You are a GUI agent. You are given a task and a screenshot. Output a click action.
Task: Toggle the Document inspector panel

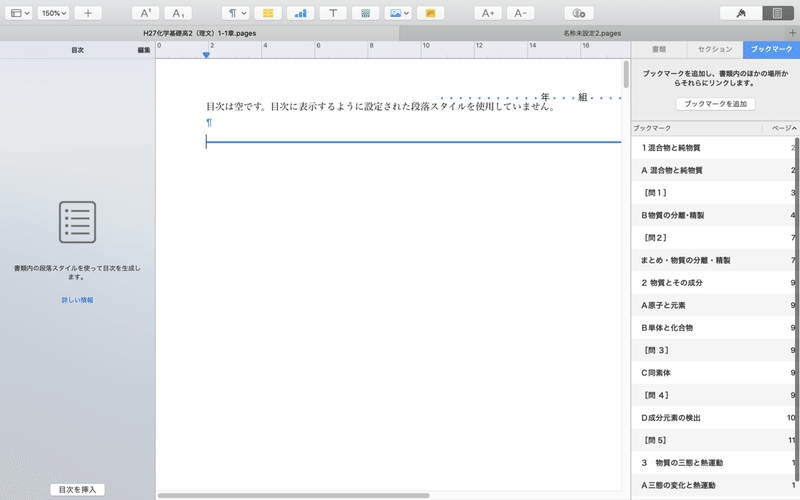778,13
